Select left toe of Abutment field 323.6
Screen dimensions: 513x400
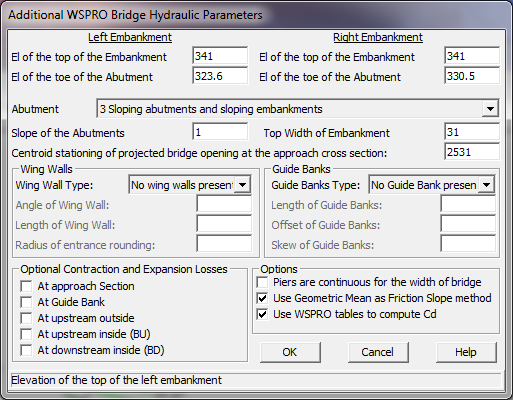pos(220,76)
